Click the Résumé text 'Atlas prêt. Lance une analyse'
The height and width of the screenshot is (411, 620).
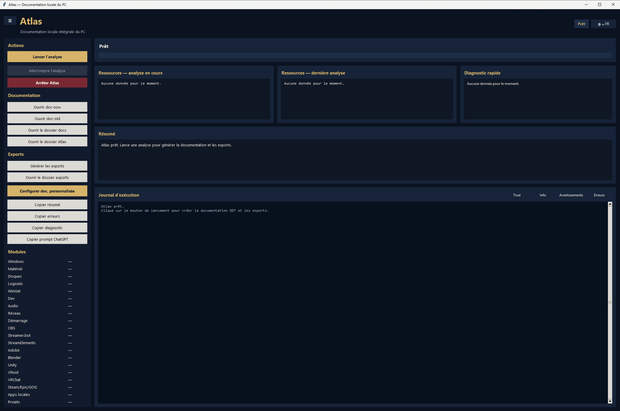[166, 145]
